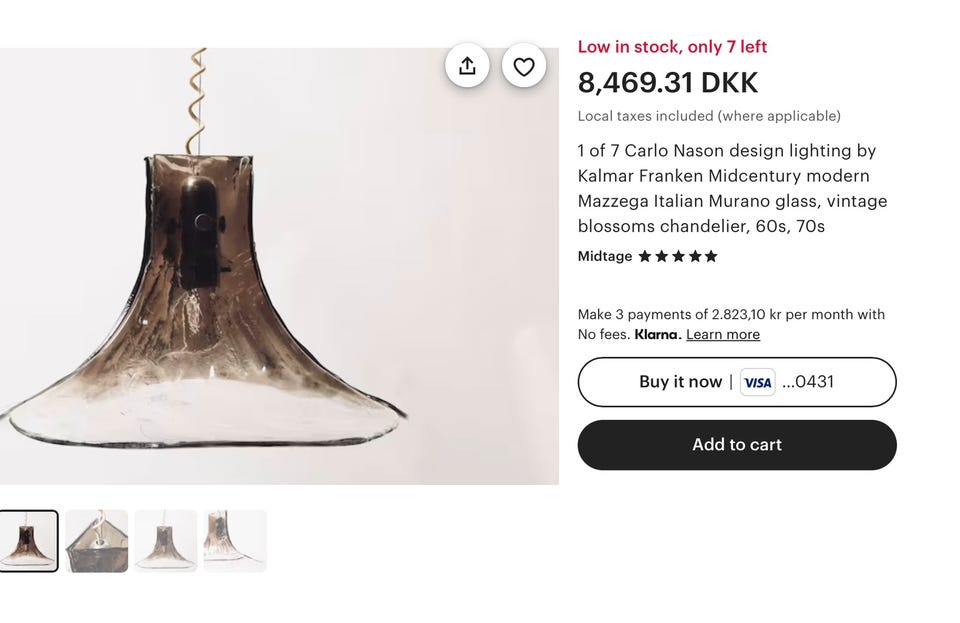960x623 pixels.
Task: Visit the Midtage shop page
Action: [x=605, y=256]
